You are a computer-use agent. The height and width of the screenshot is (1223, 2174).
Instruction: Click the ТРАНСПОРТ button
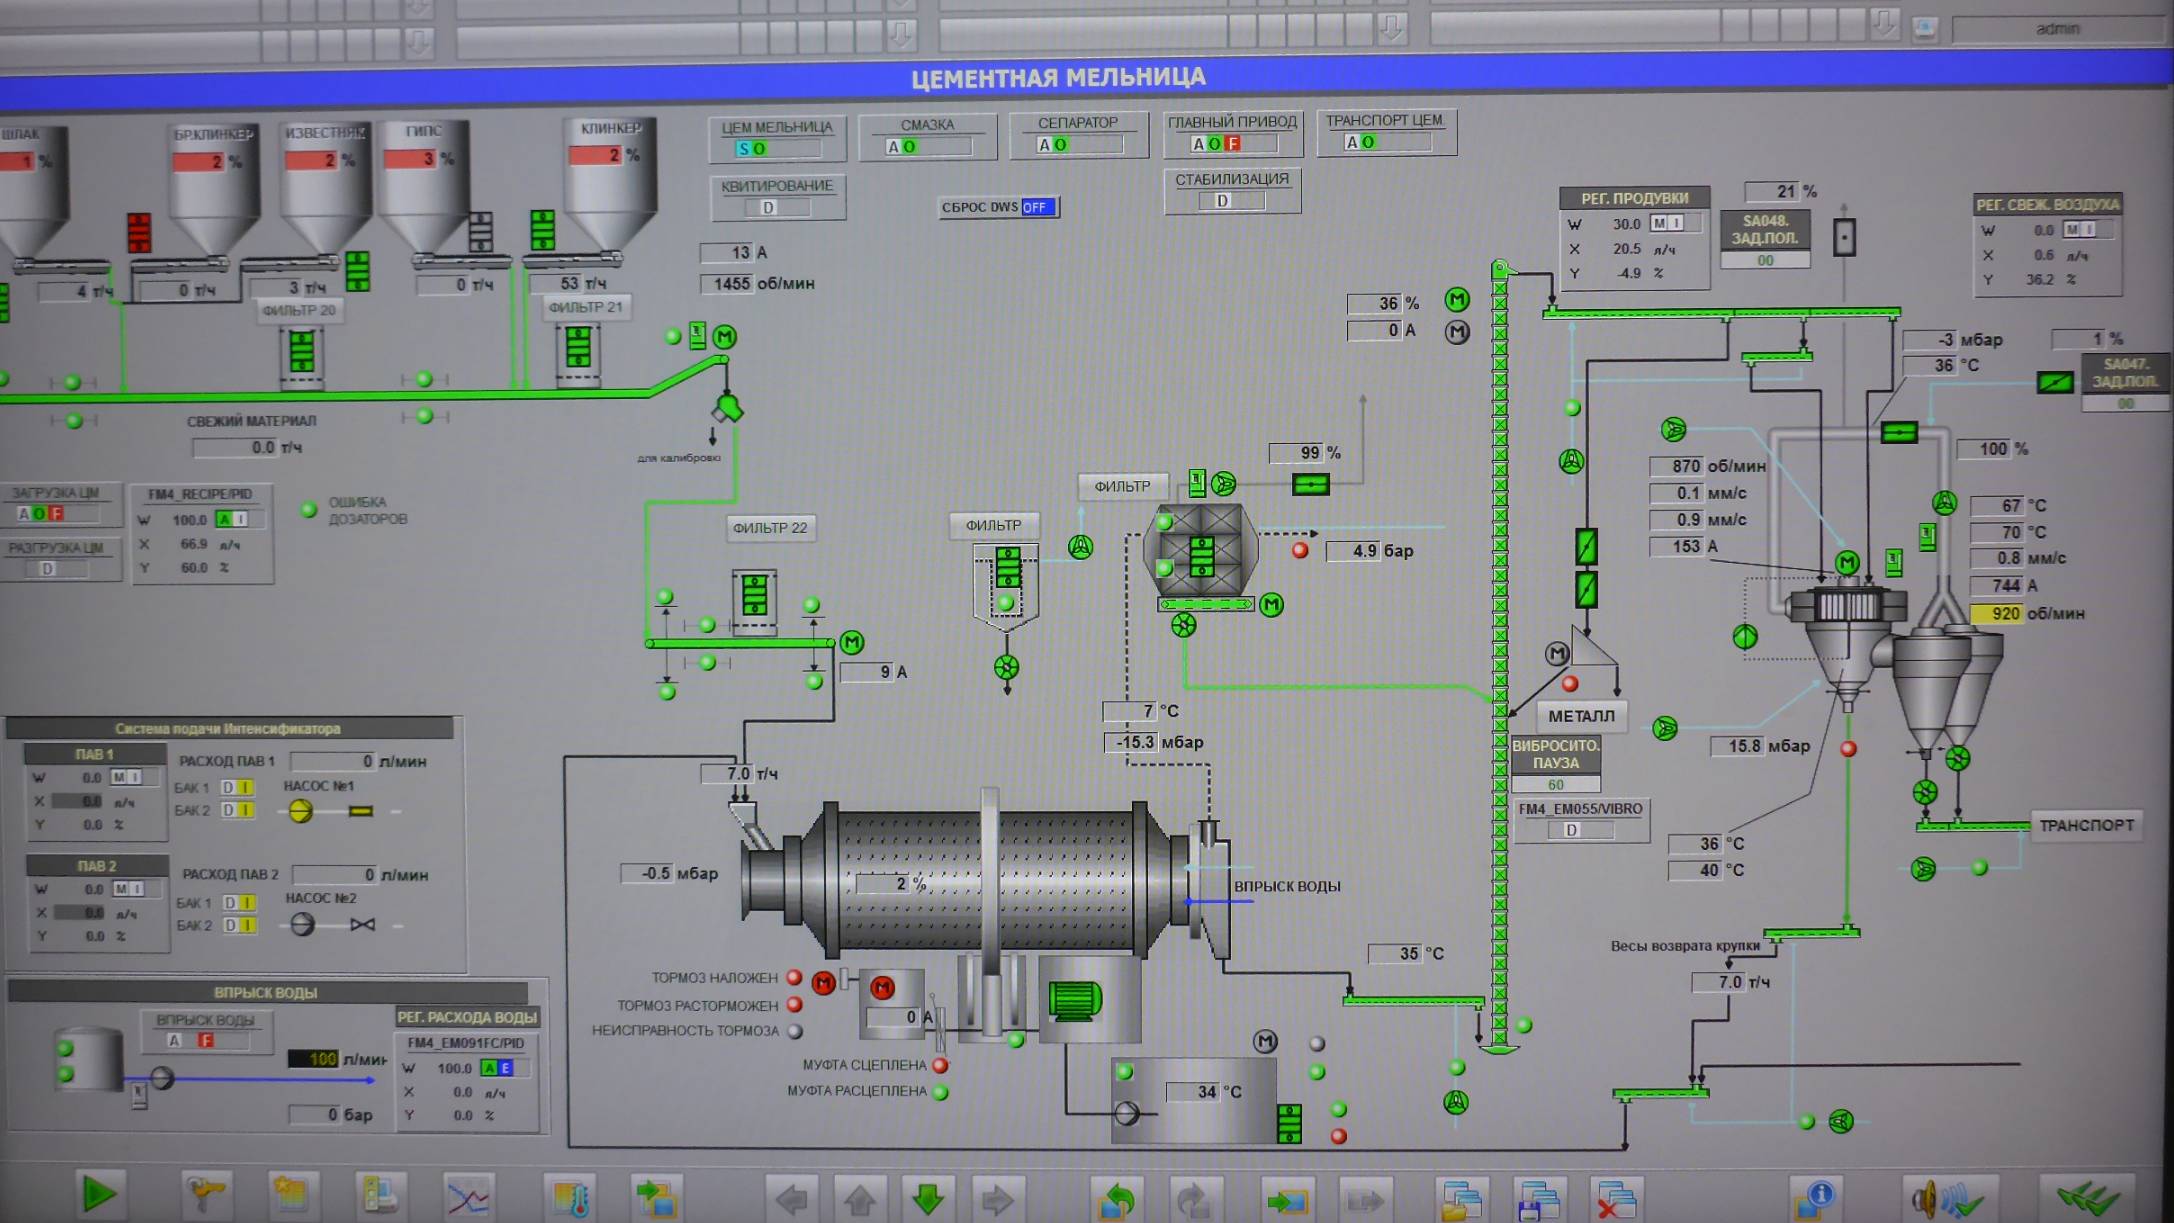(x=2086, y=825)
